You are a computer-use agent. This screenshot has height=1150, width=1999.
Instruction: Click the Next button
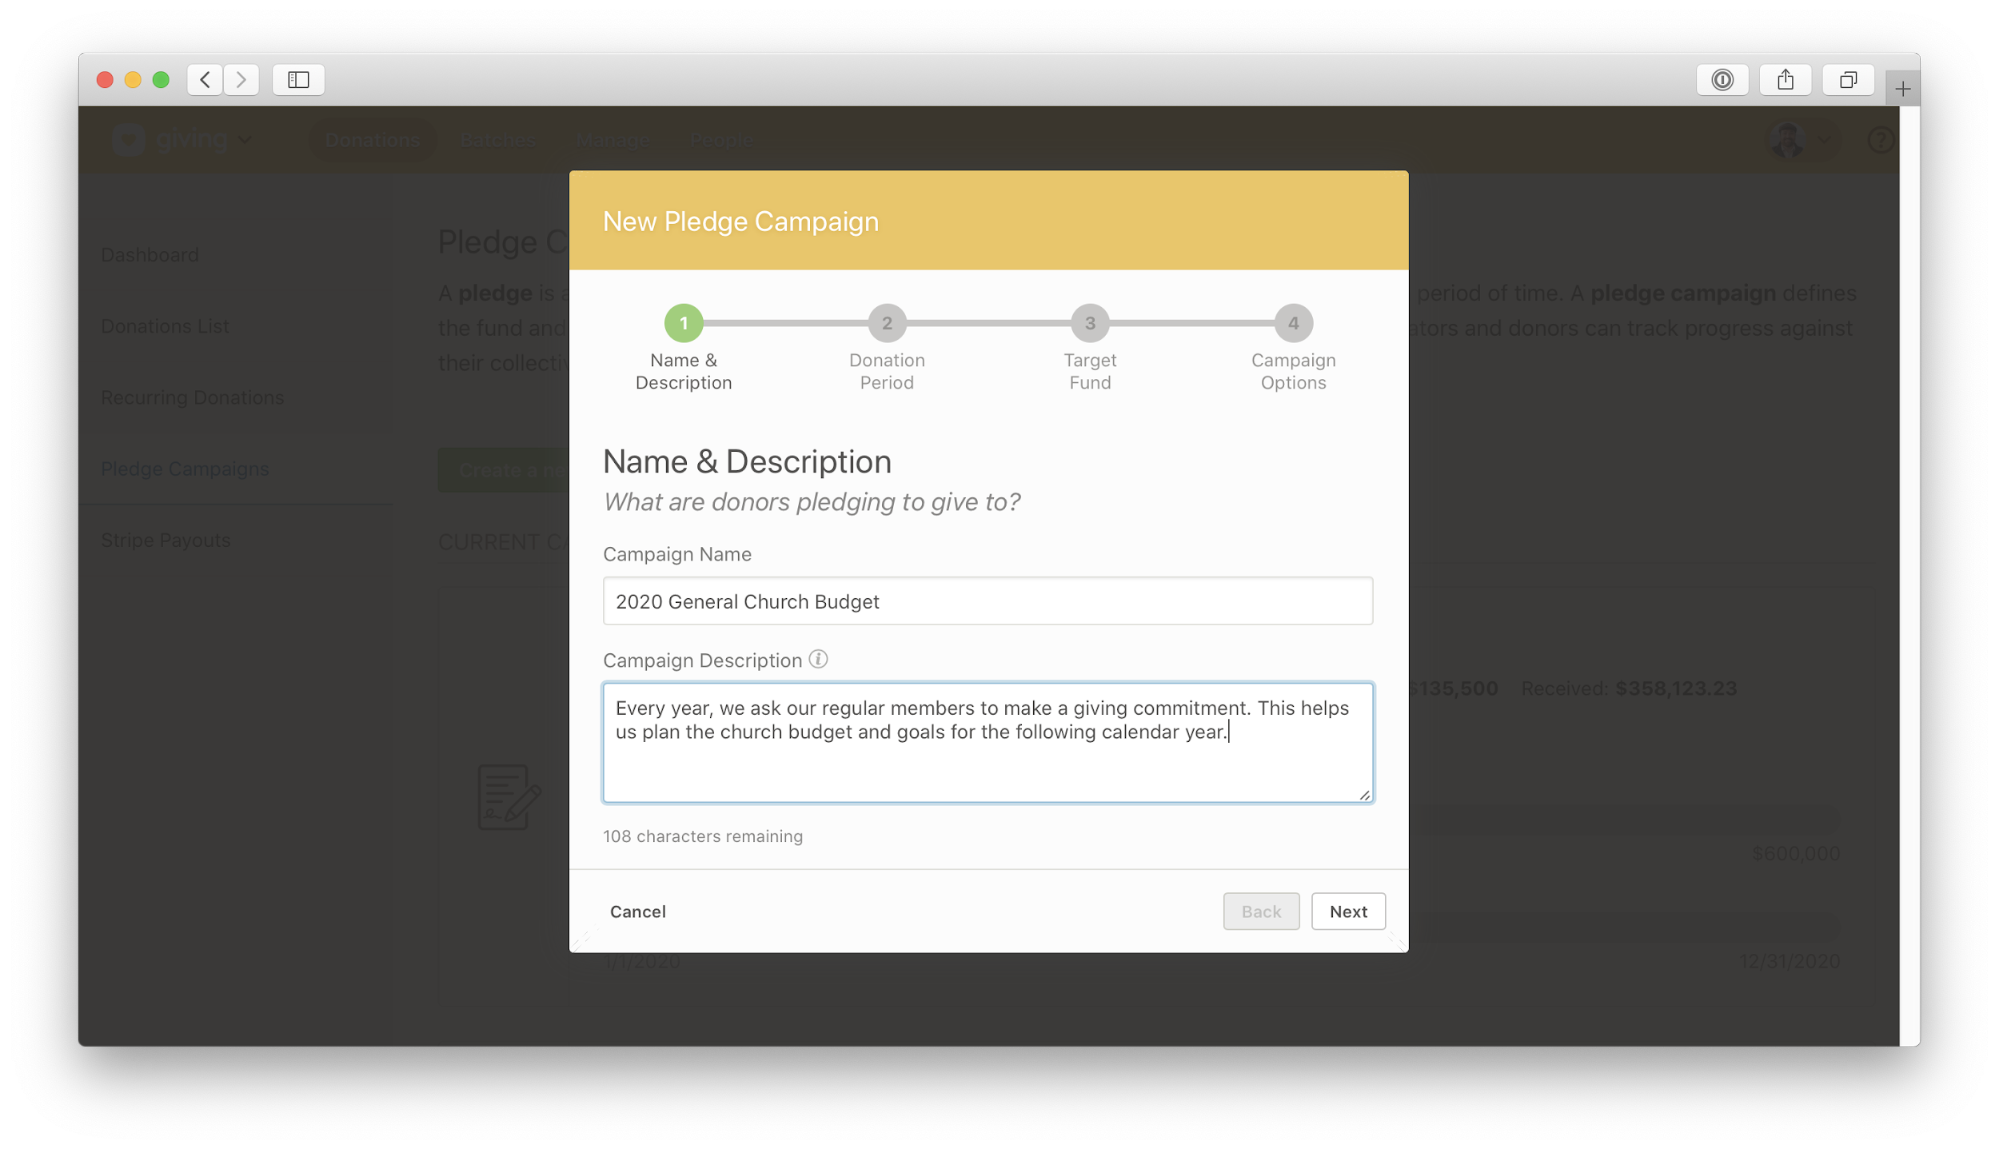pos(1347,911)
